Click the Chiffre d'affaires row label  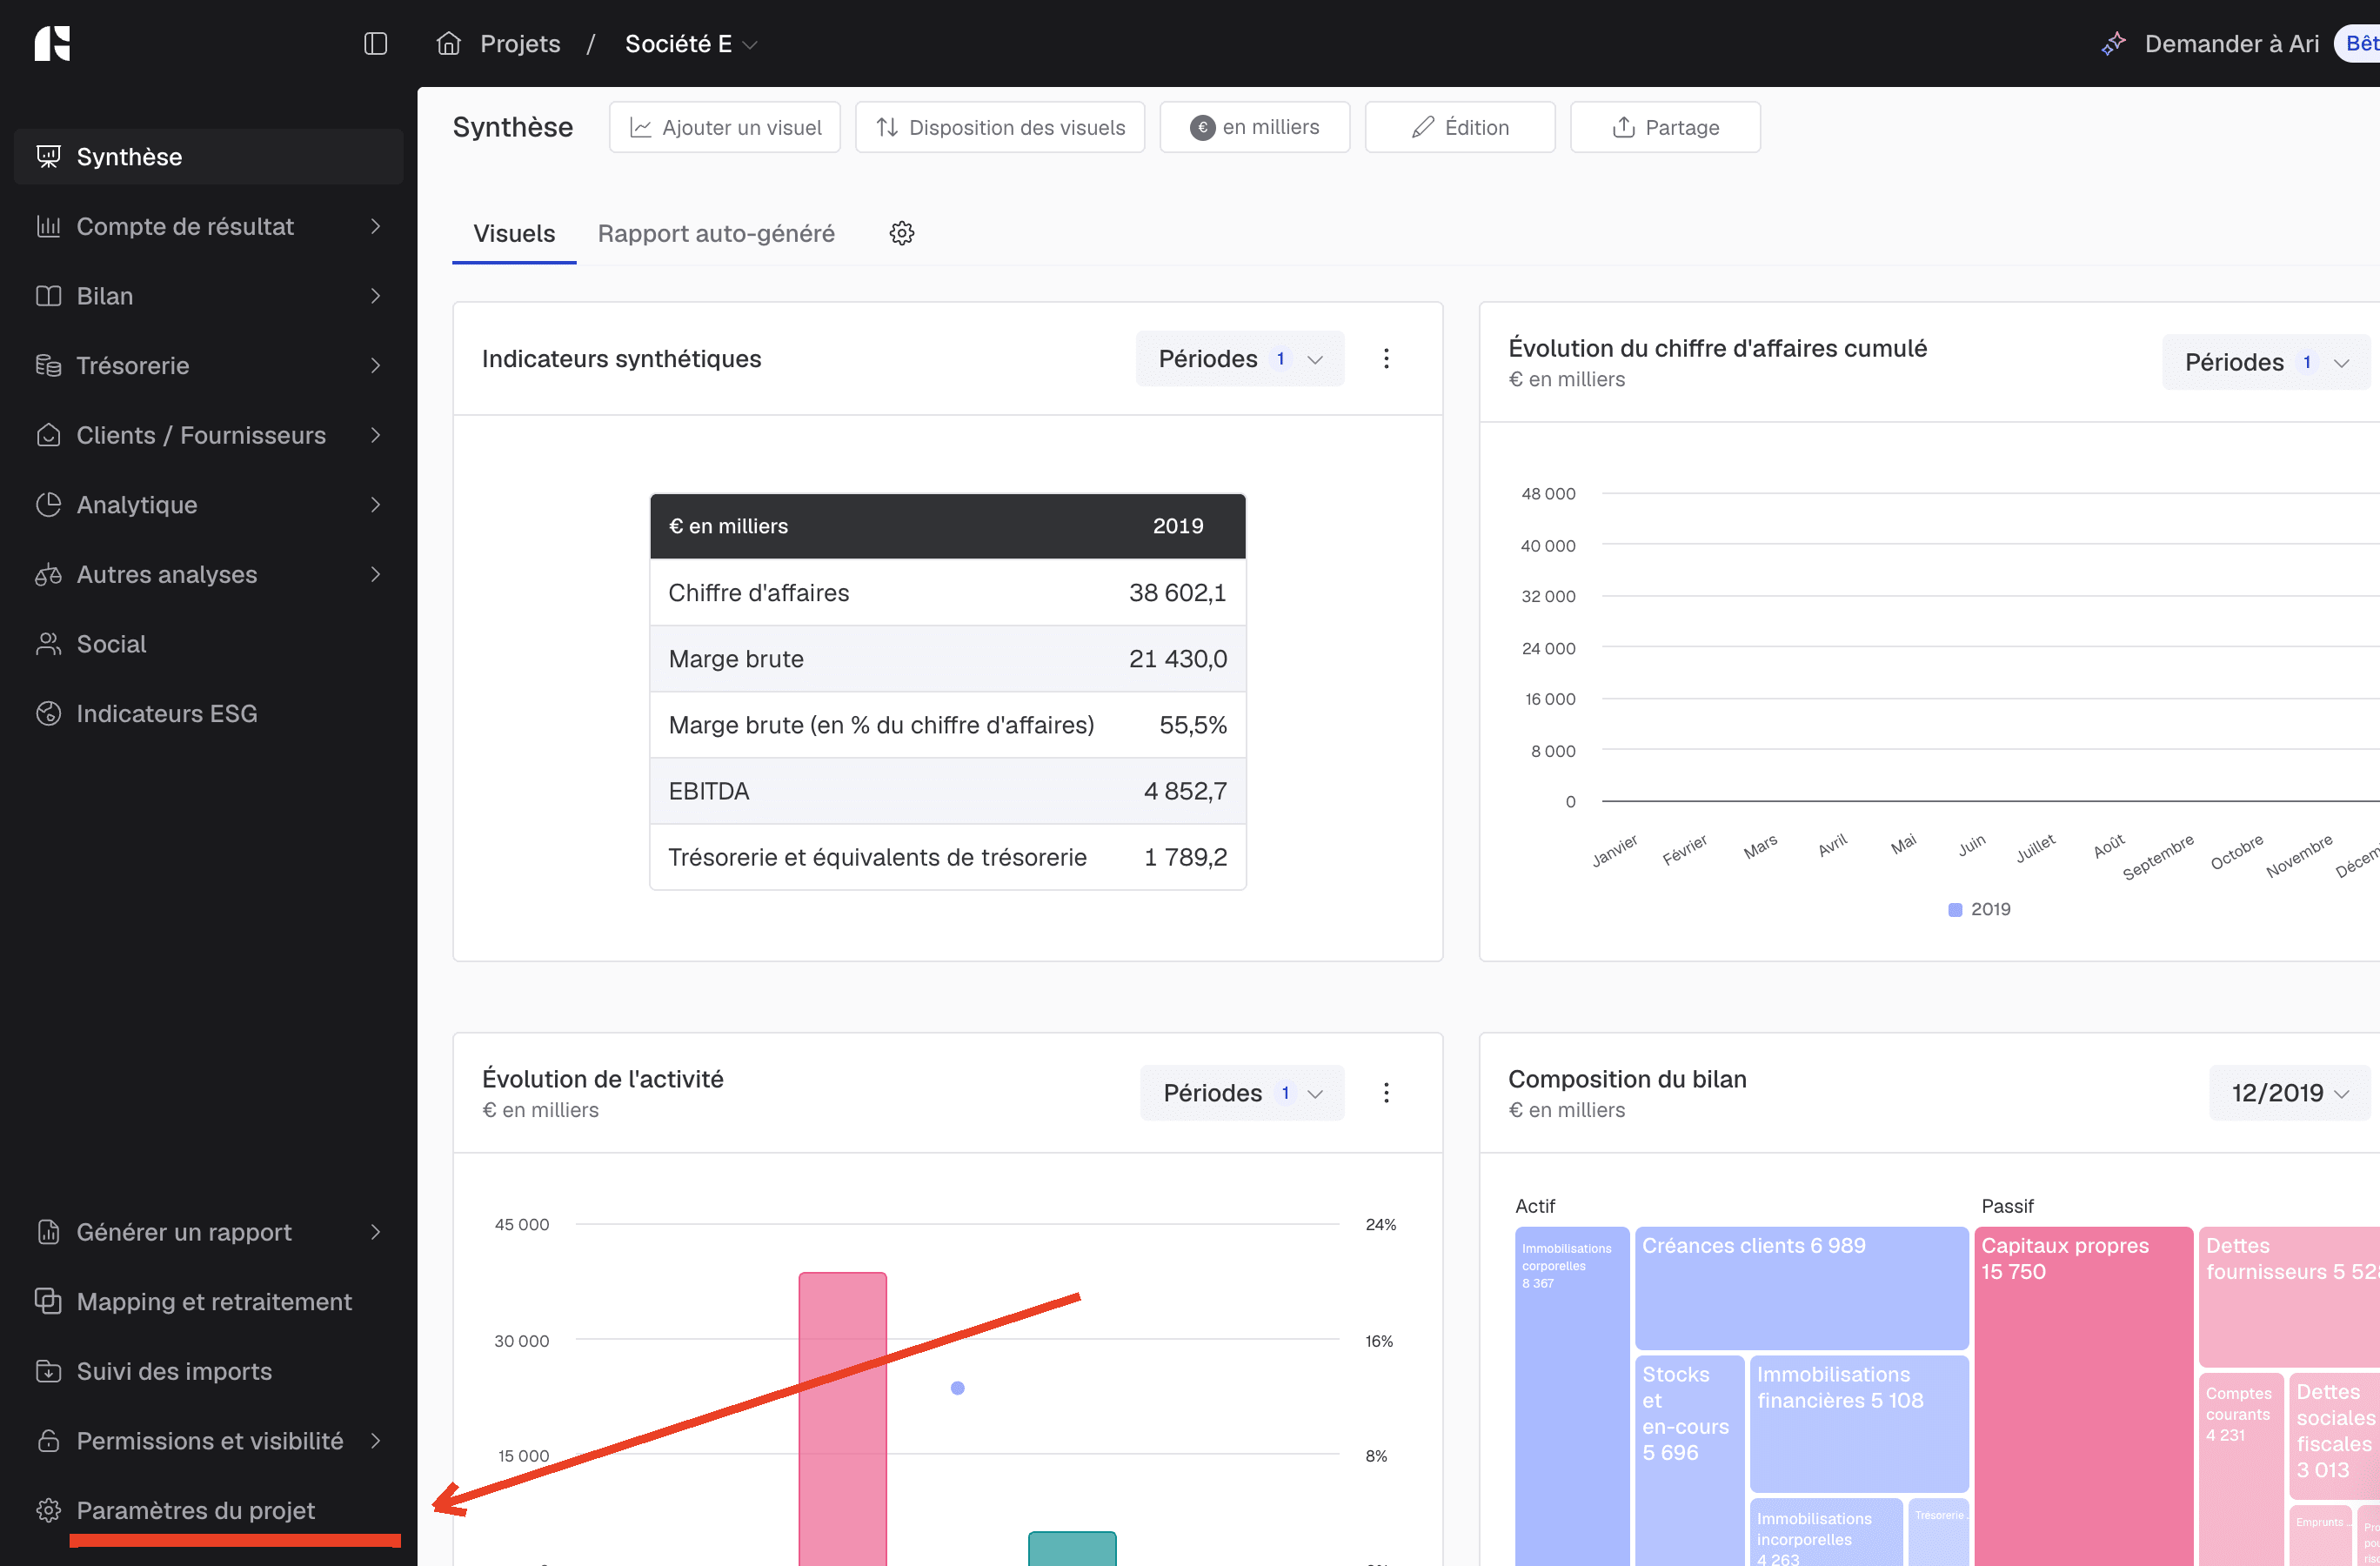(x=759, y=592)
